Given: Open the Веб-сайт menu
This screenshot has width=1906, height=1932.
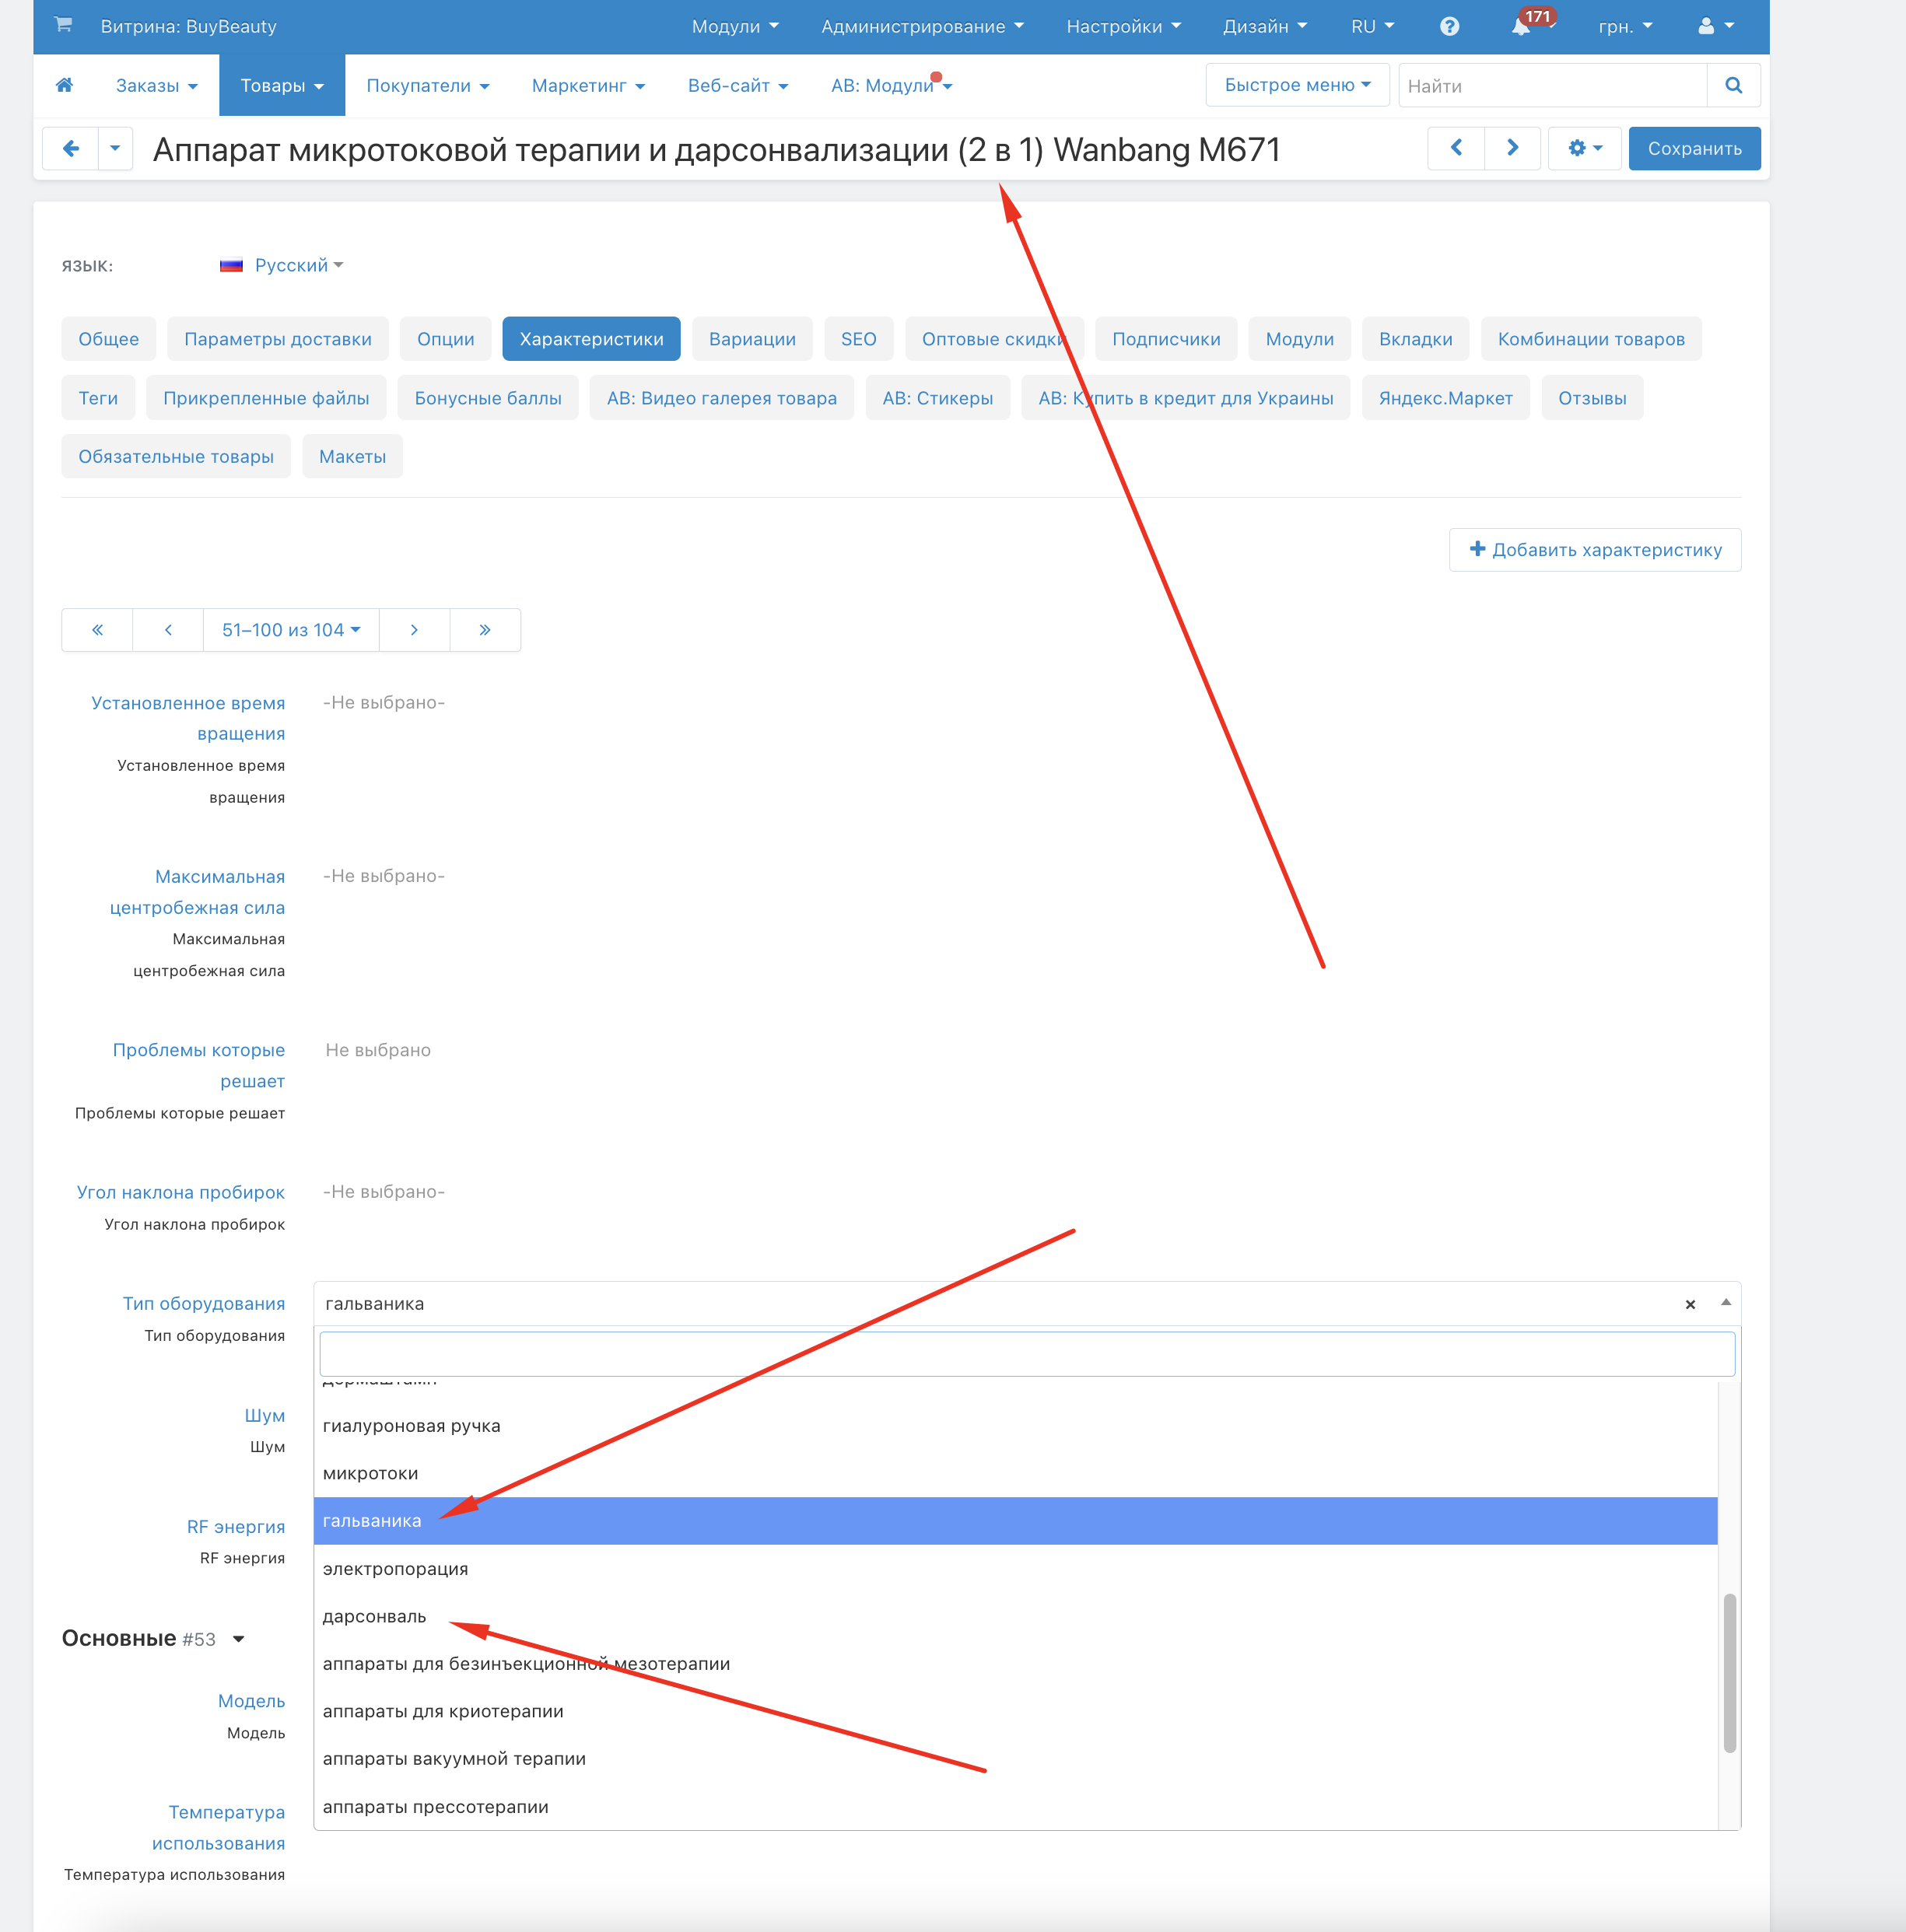Looking at the screenshot, I should tap(738, 86).
